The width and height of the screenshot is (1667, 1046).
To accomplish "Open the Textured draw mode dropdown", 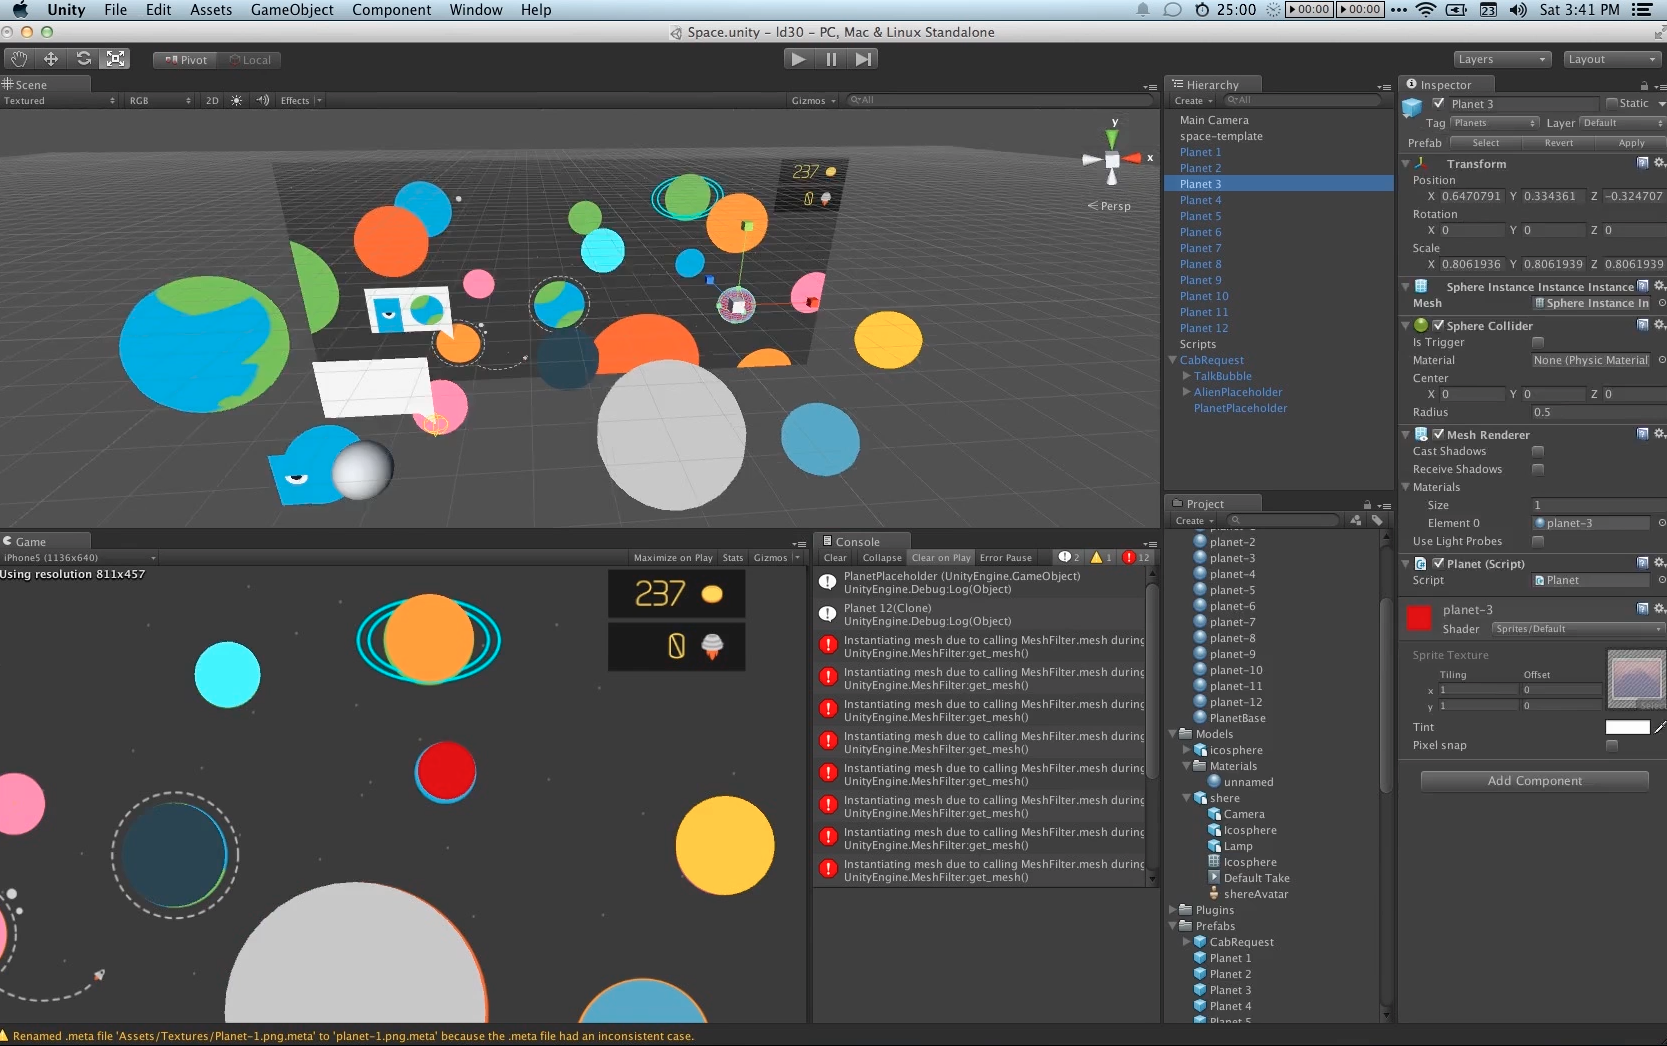I will point(59,100).
